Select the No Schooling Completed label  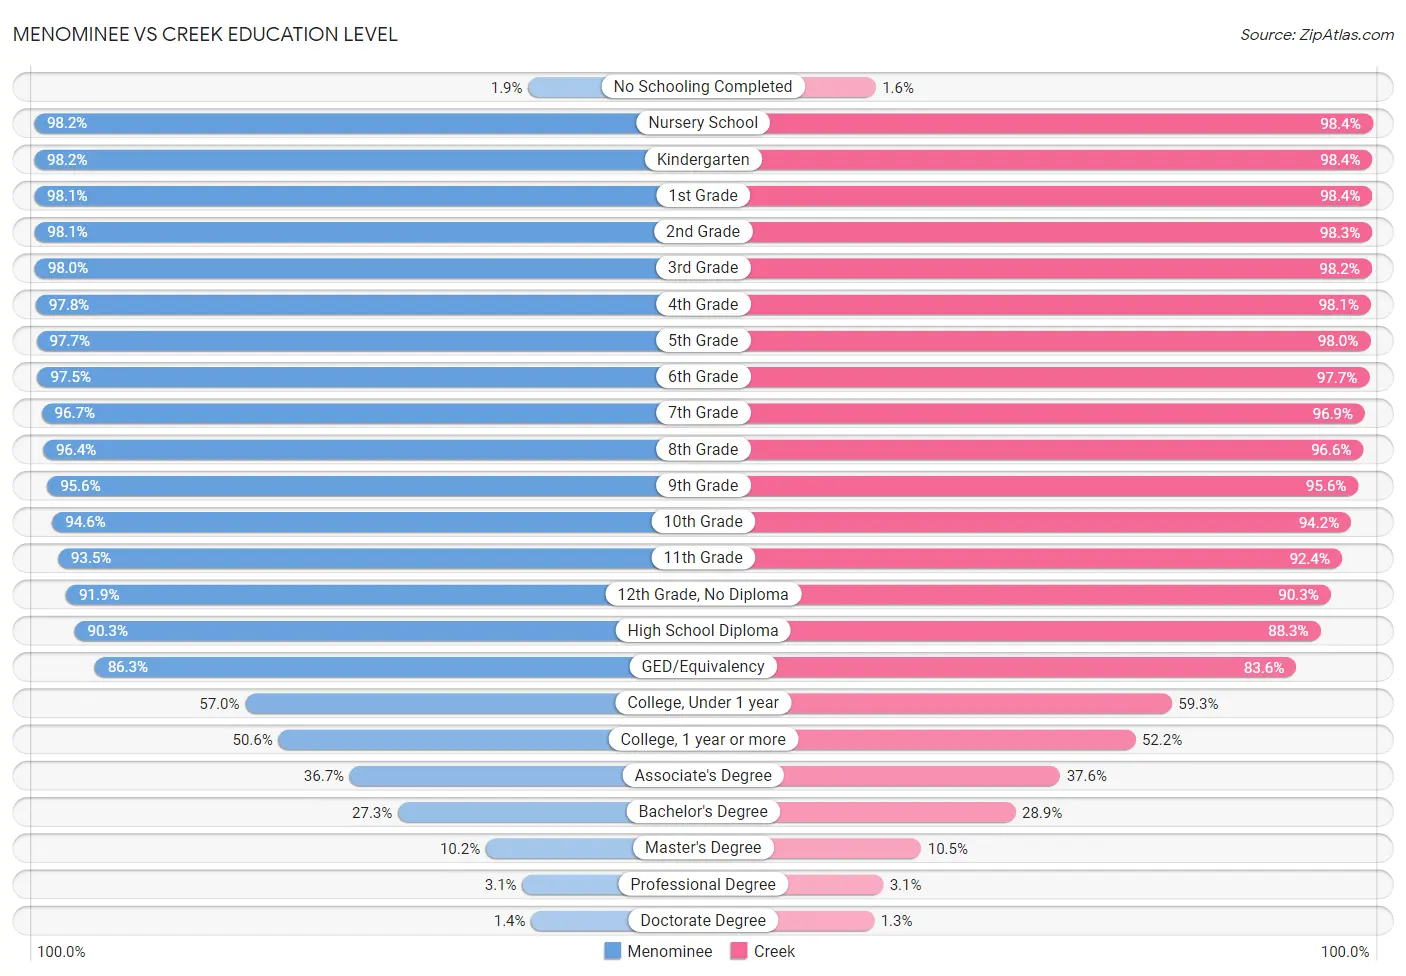[x=703, y=87]
